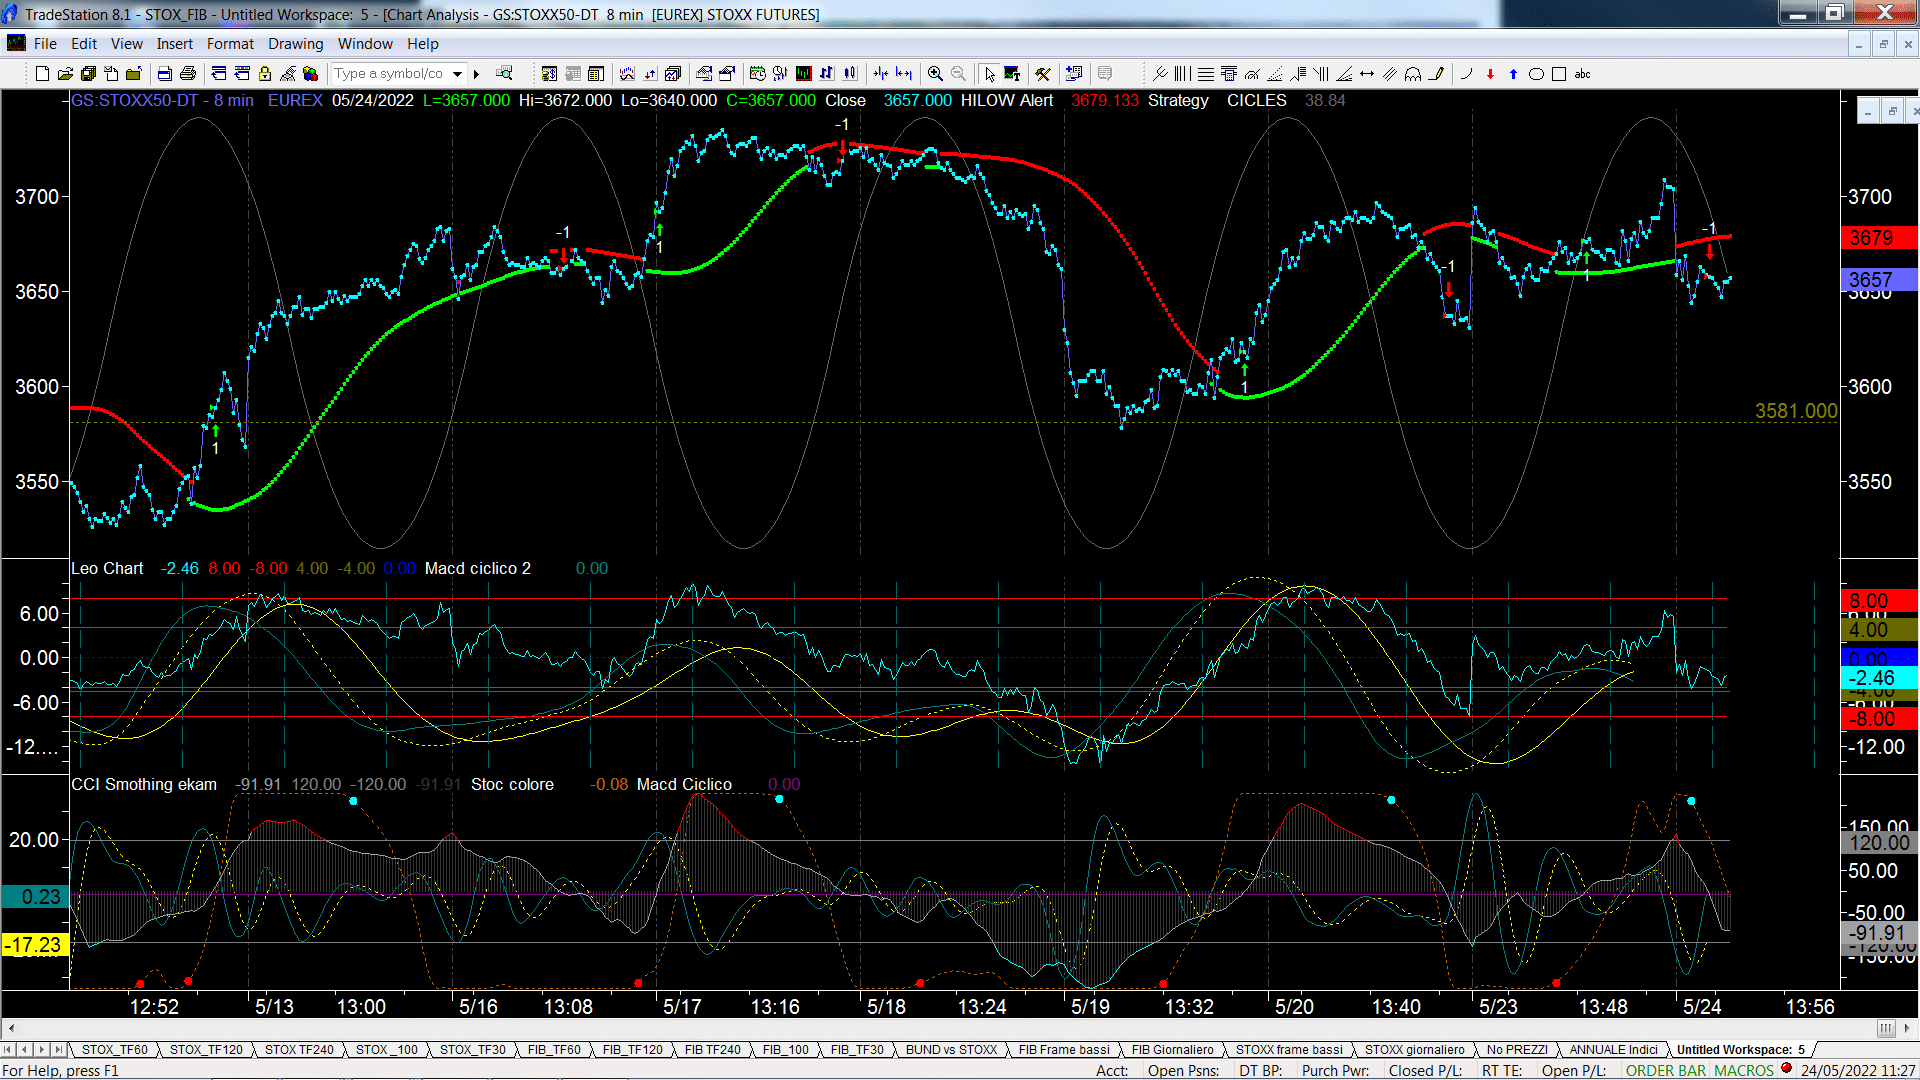Switch to the FIB_TF60 workspace tab

click(554, 1049)
